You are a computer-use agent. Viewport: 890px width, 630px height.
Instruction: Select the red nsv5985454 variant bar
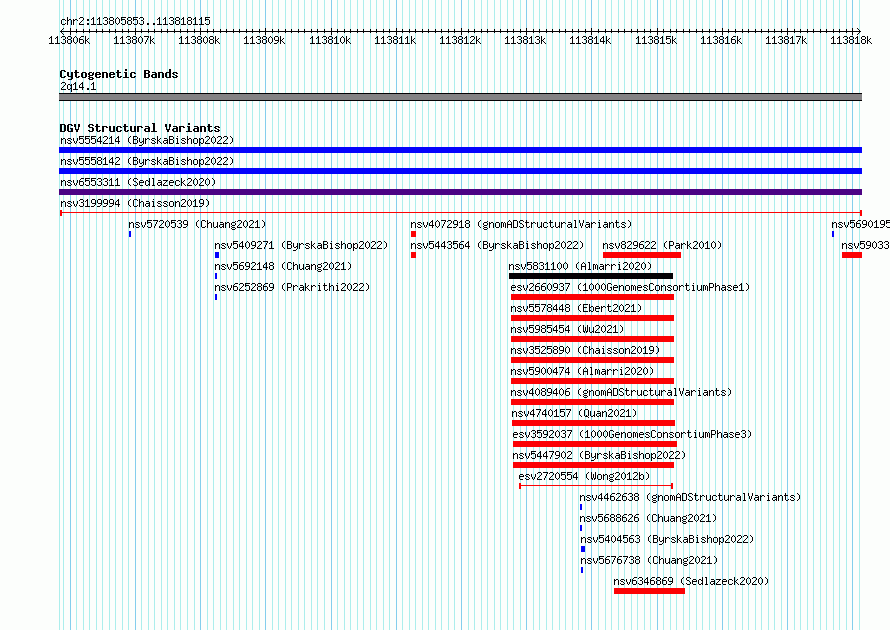pos(593,339)
